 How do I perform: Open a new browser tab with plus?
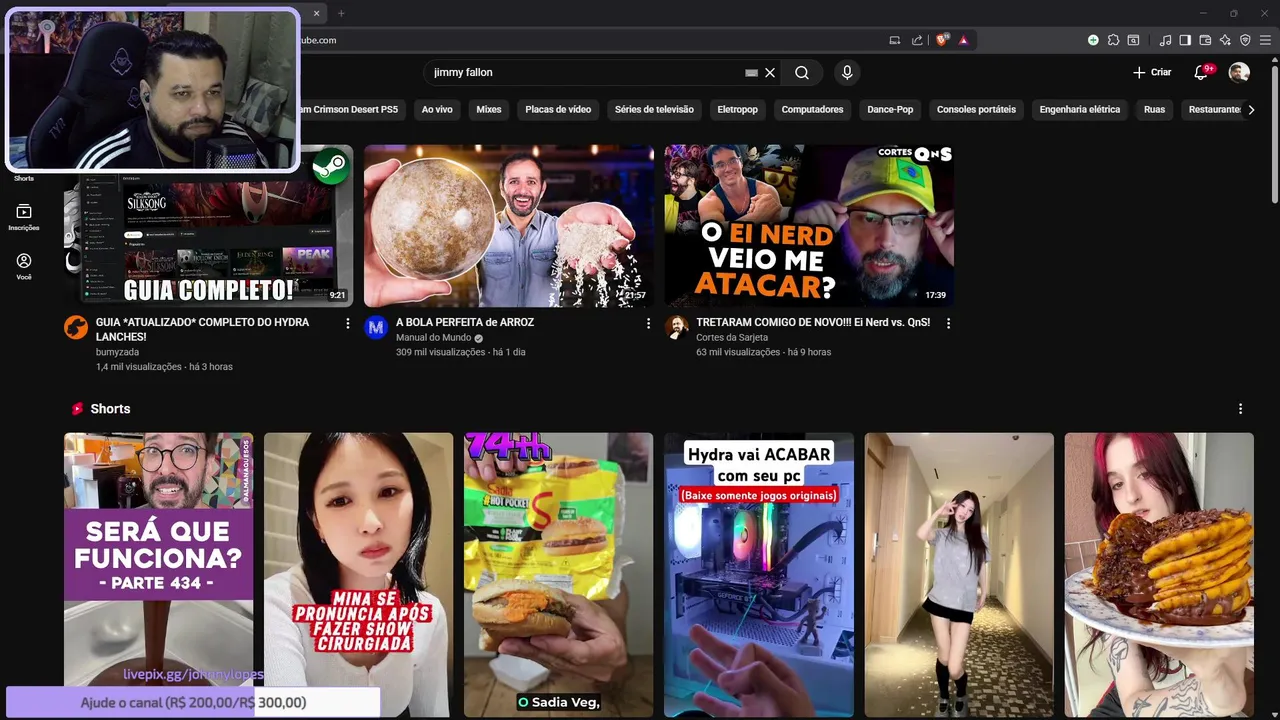coord(341,13)
